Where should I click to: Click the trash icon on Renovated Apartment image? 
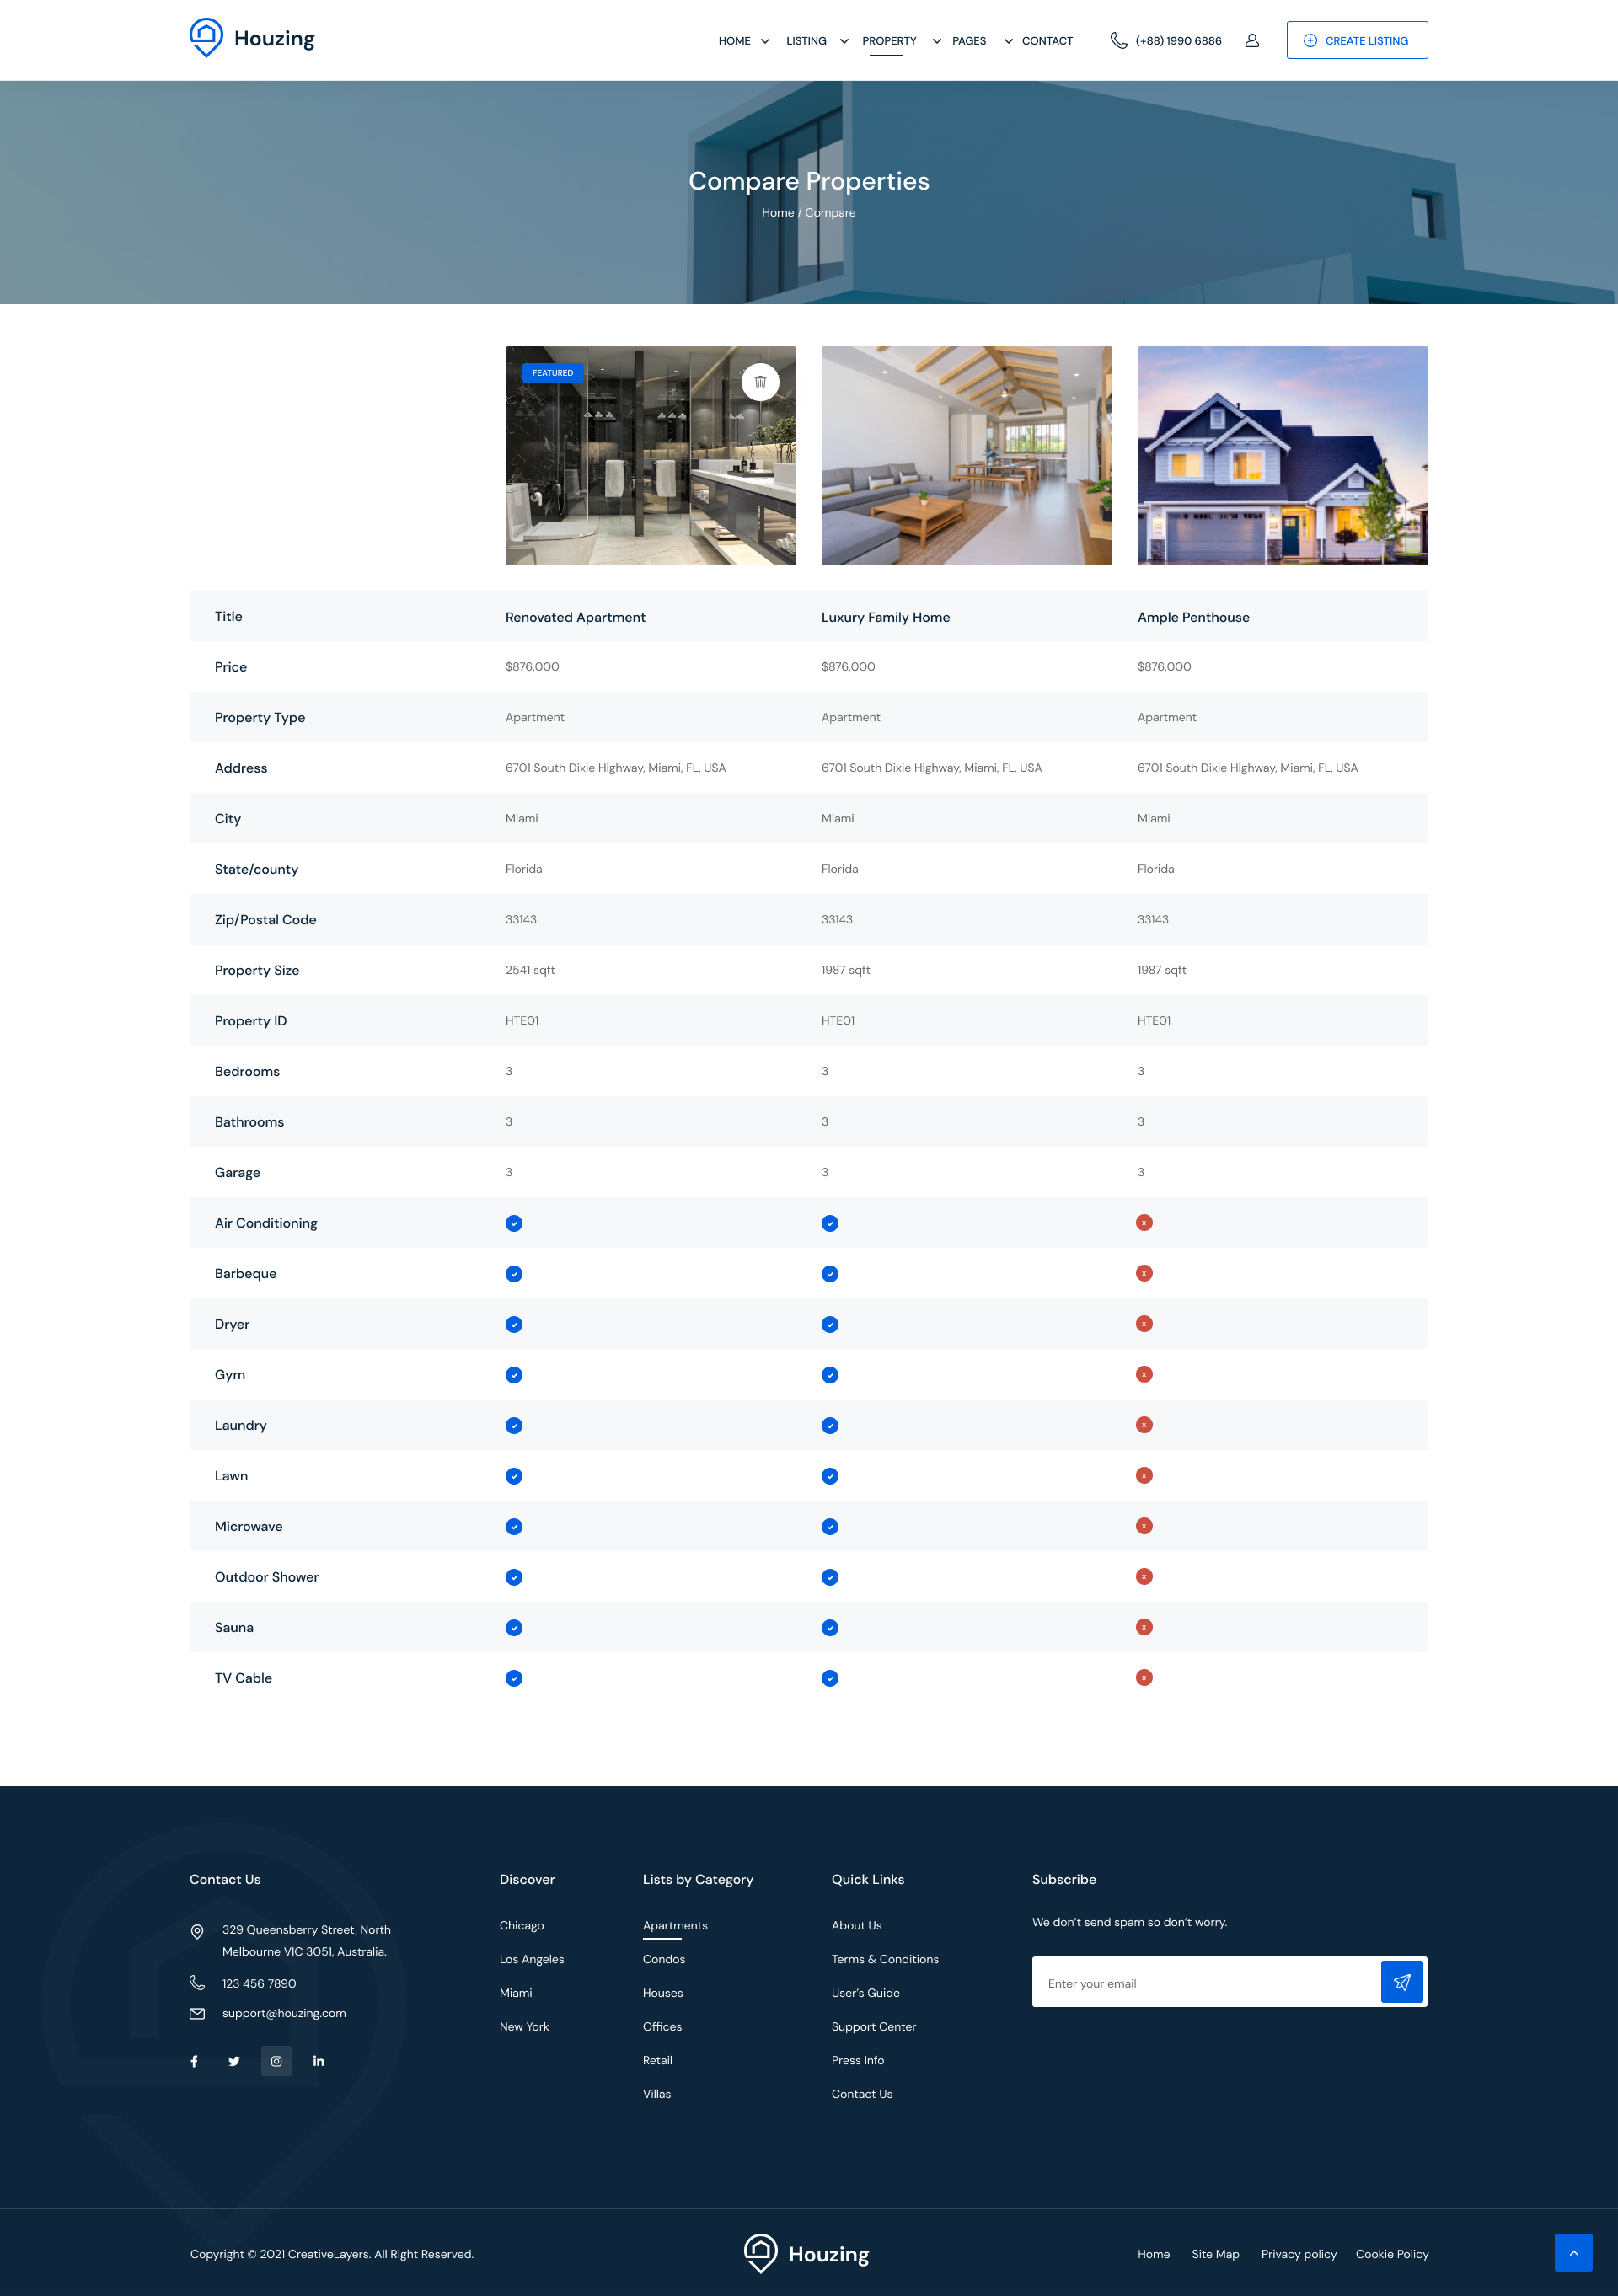760,382
